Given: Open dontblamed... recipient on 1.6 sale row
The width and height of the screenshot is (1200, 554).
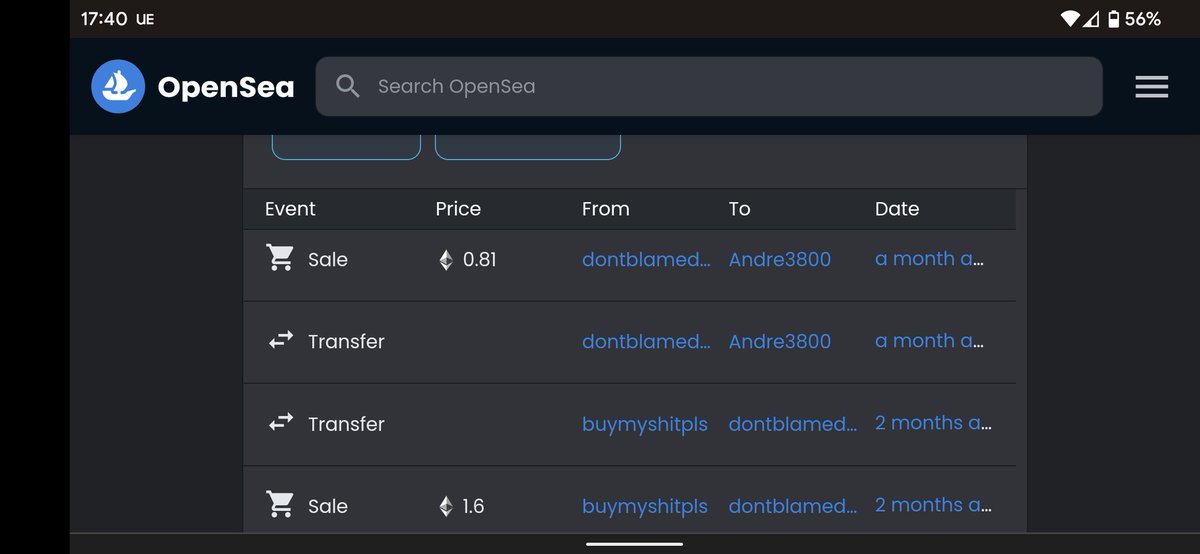Looking at the screenshot, I should pyautogui.click(x=793, y=506).
